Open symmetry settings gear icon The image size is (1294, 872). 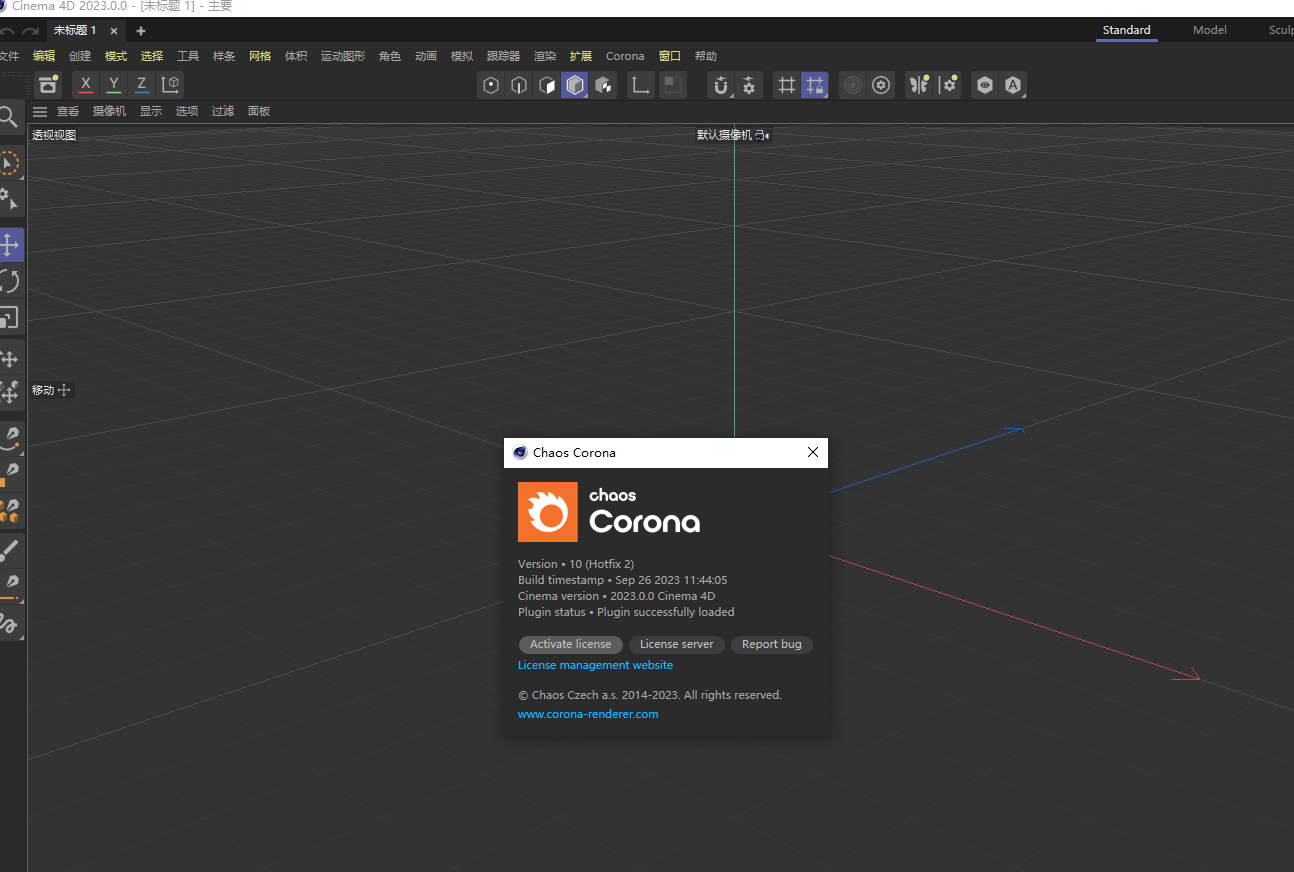pyautogui.click(x=947, y=85)
